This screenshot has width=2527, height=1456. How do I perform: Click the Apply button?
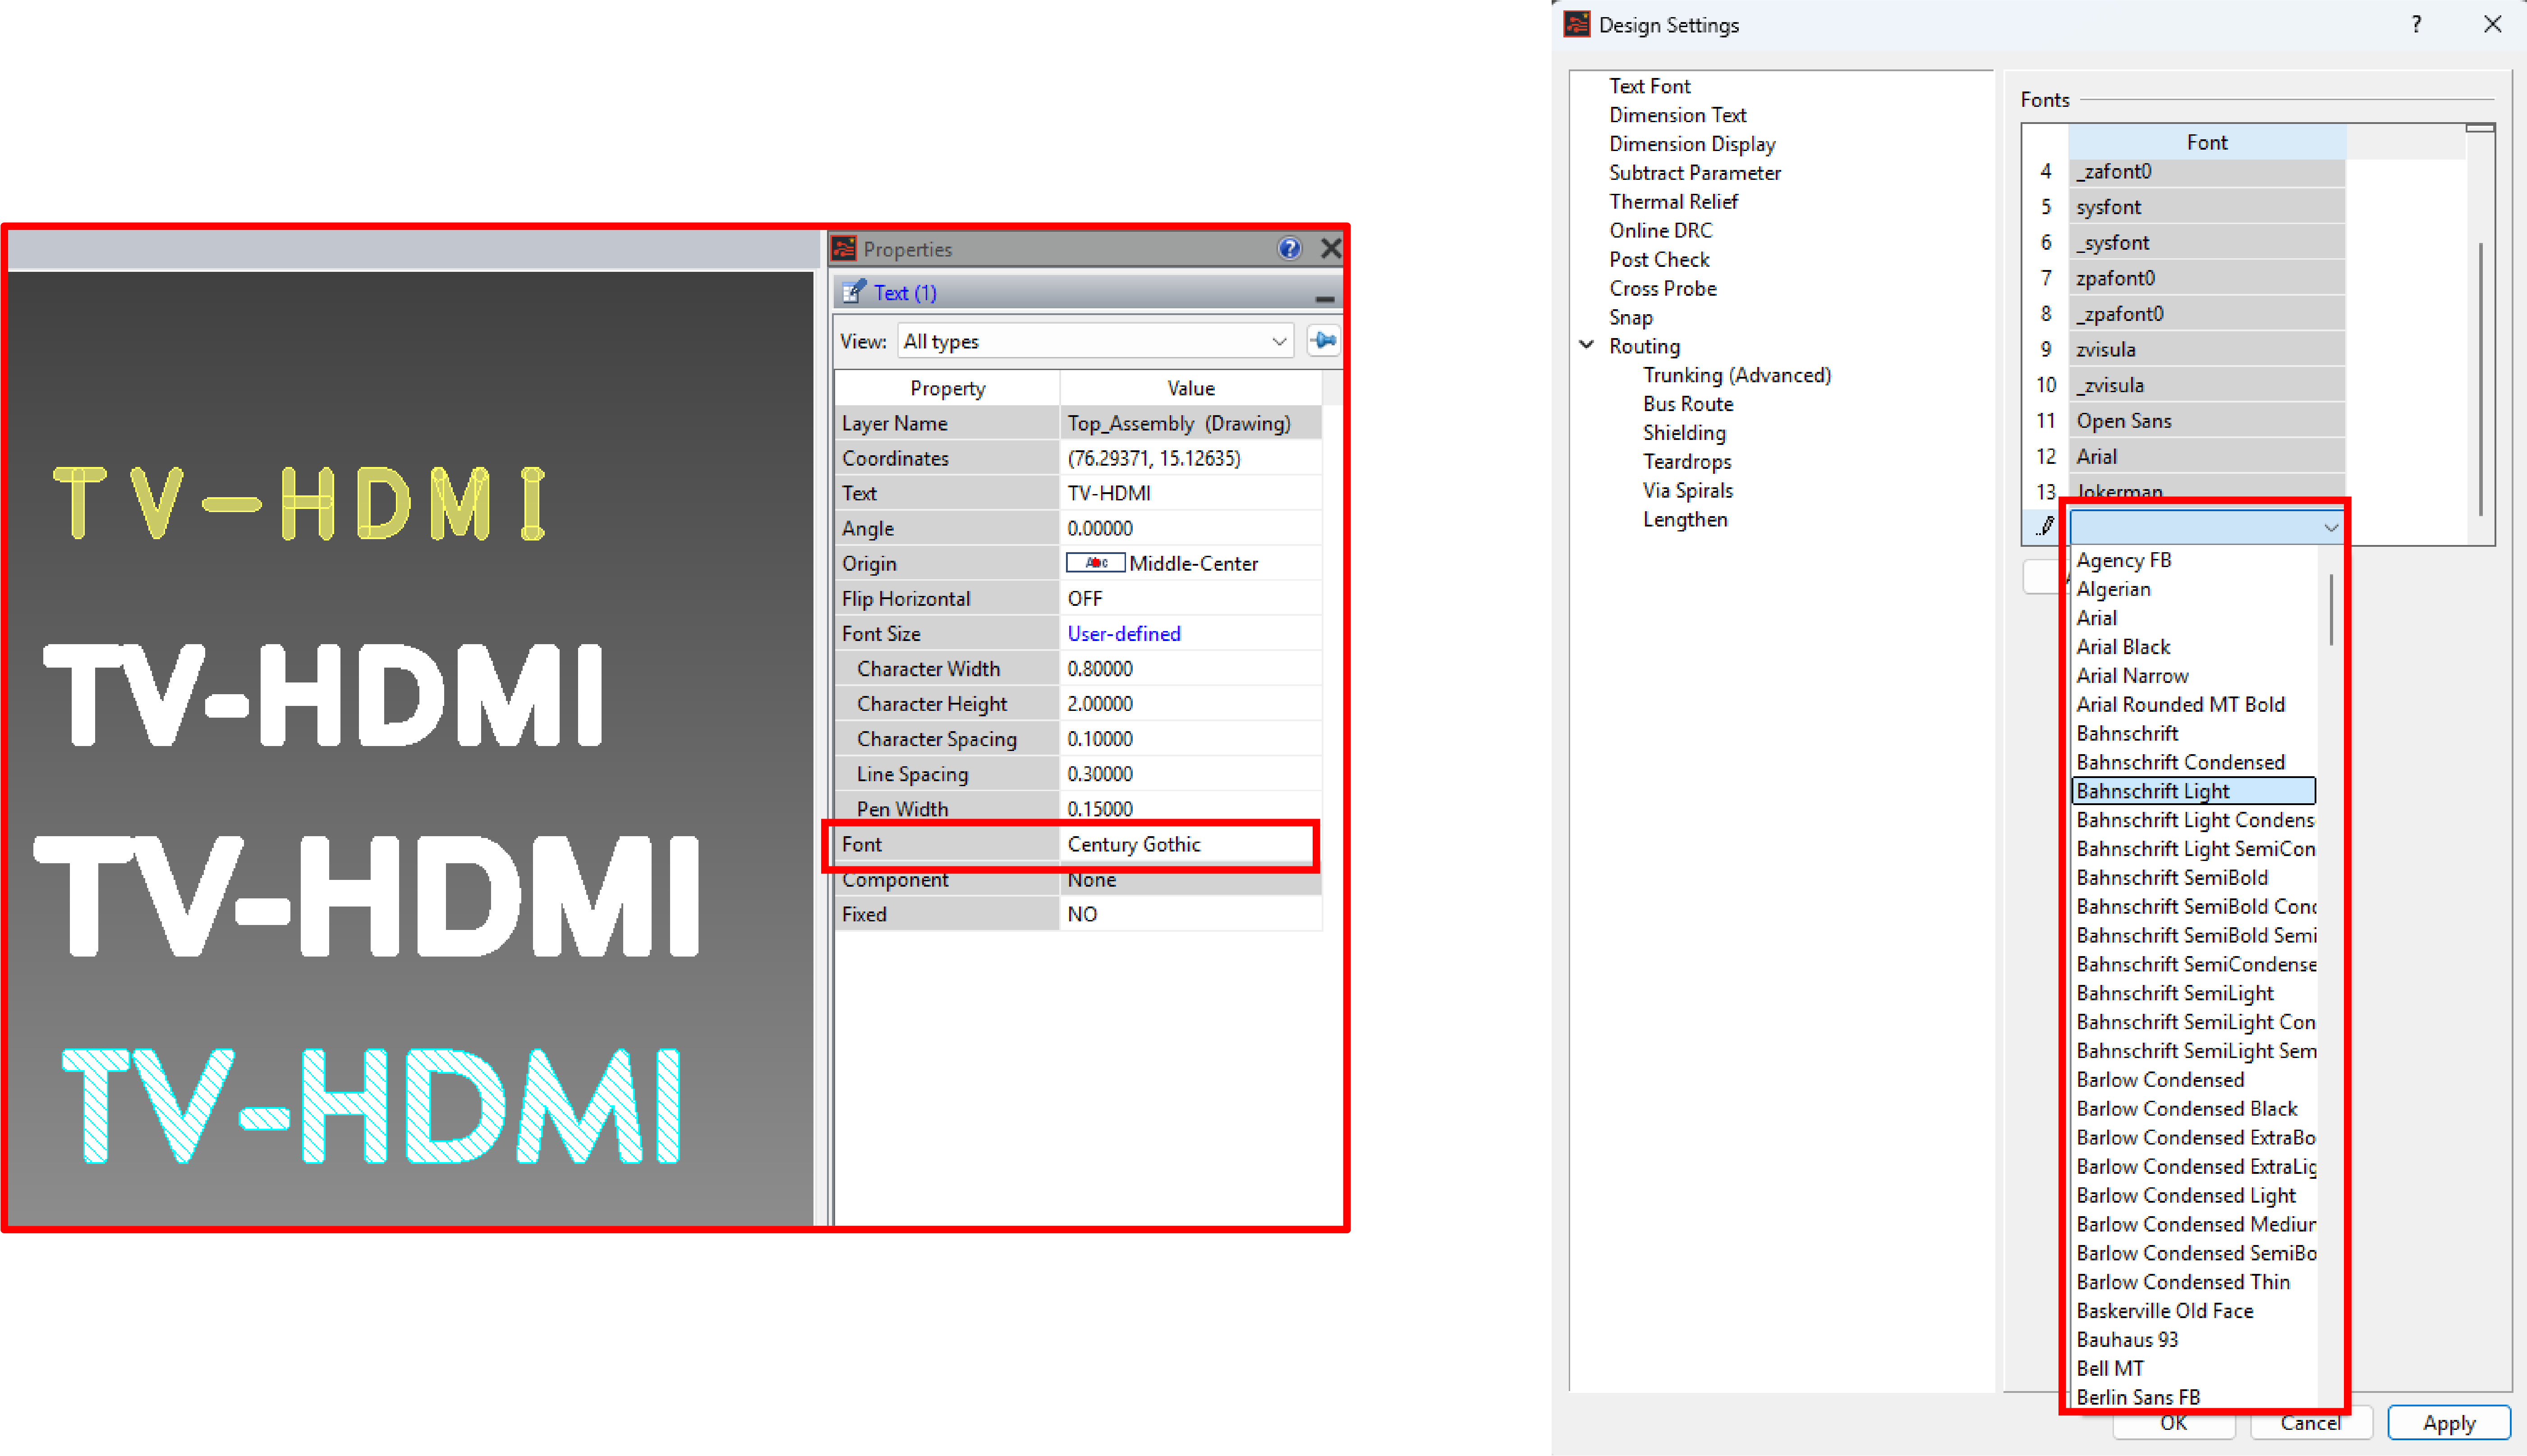pos(2449,1423)
